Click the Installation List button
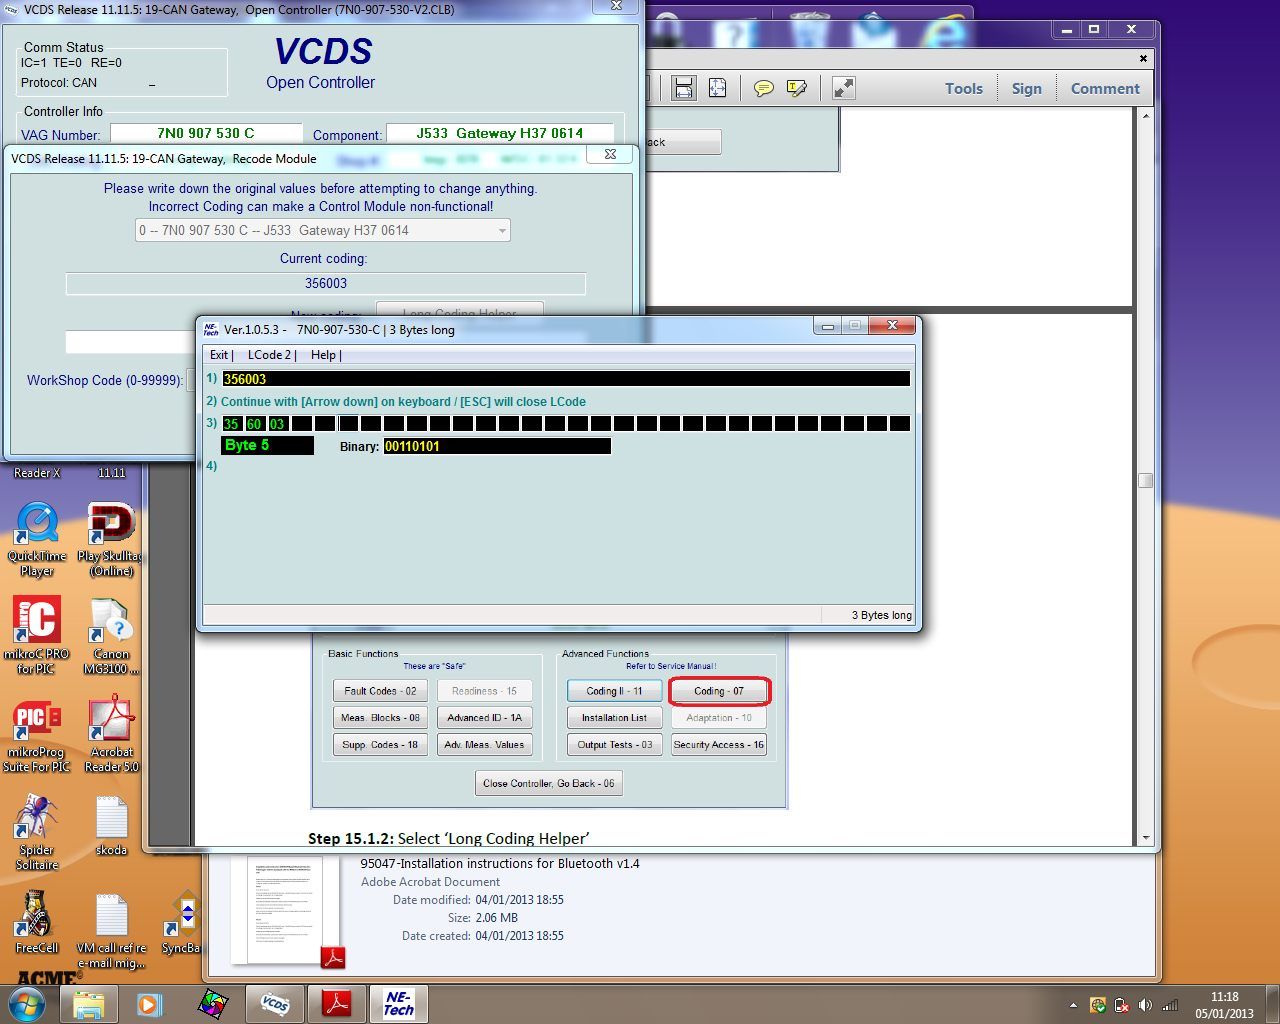Screen dimensions: 1280x1024 (x=614, y=718)
